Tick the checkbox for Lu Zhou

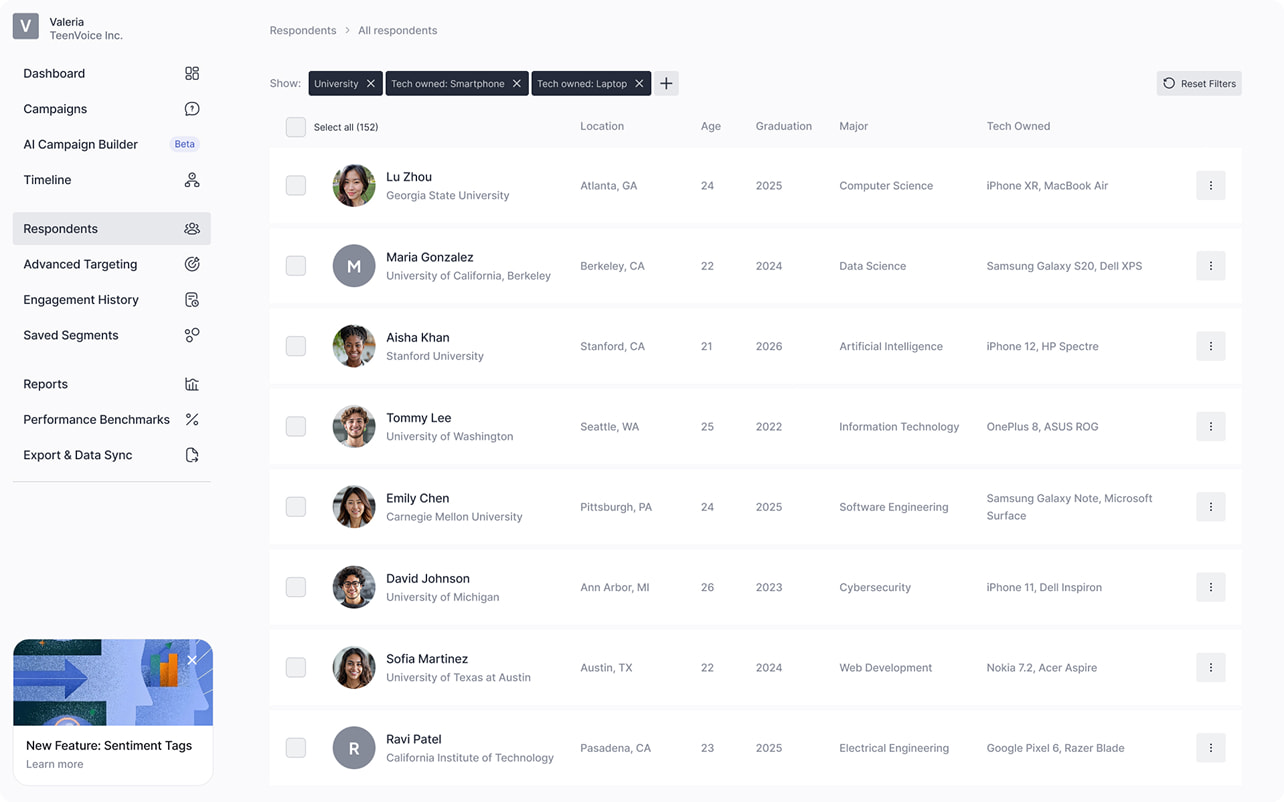296,186
